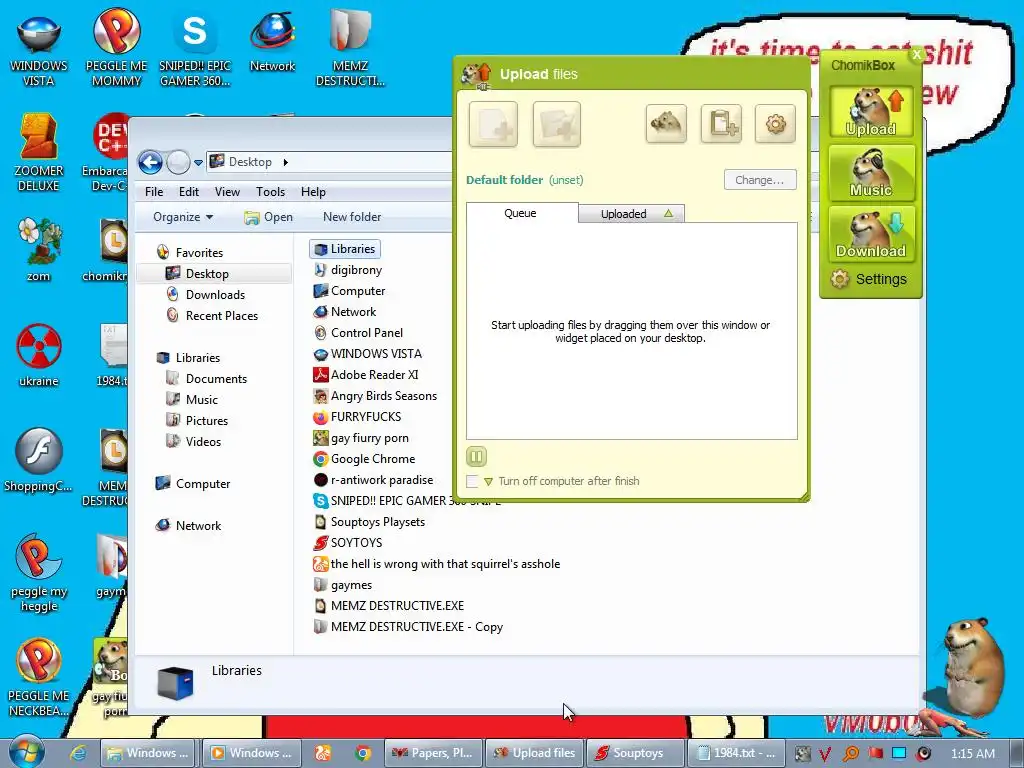The image size is (1024, 768).
Task: Select Music library in navigation pane
Action: 192,399
